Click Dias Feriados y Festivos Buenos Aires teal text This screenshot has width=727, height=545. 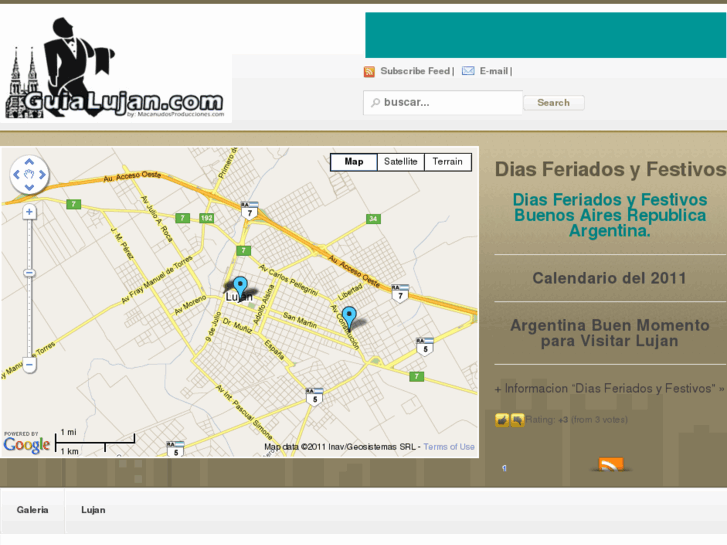click(610, 215)
